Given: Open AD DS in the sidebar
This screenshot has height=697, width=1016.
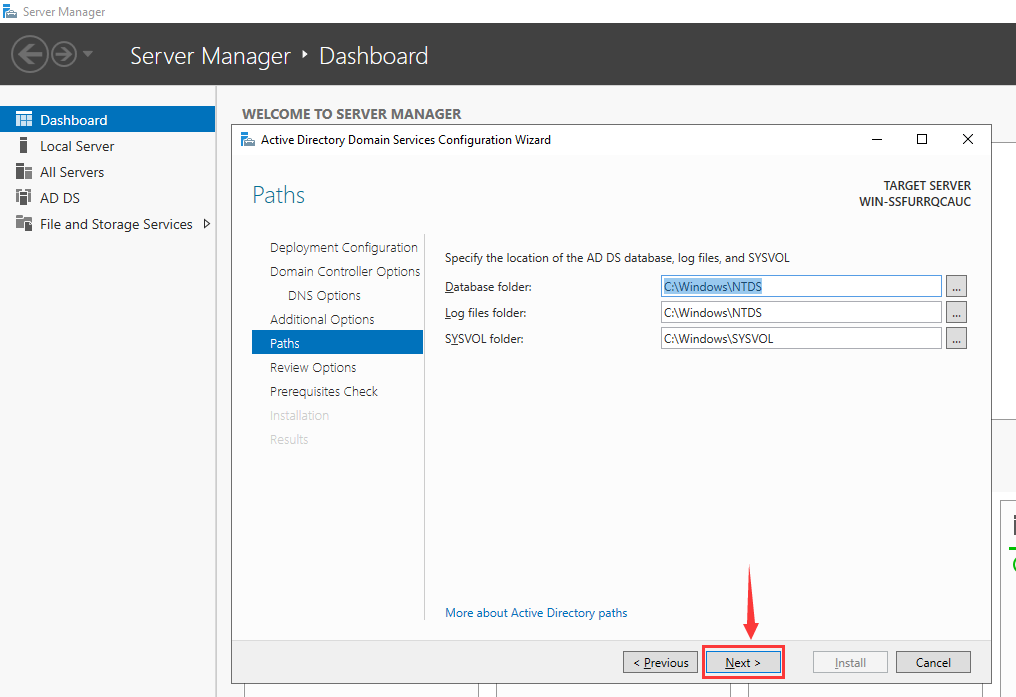Looking at the screenshot, I should click(x=60, y=198).
